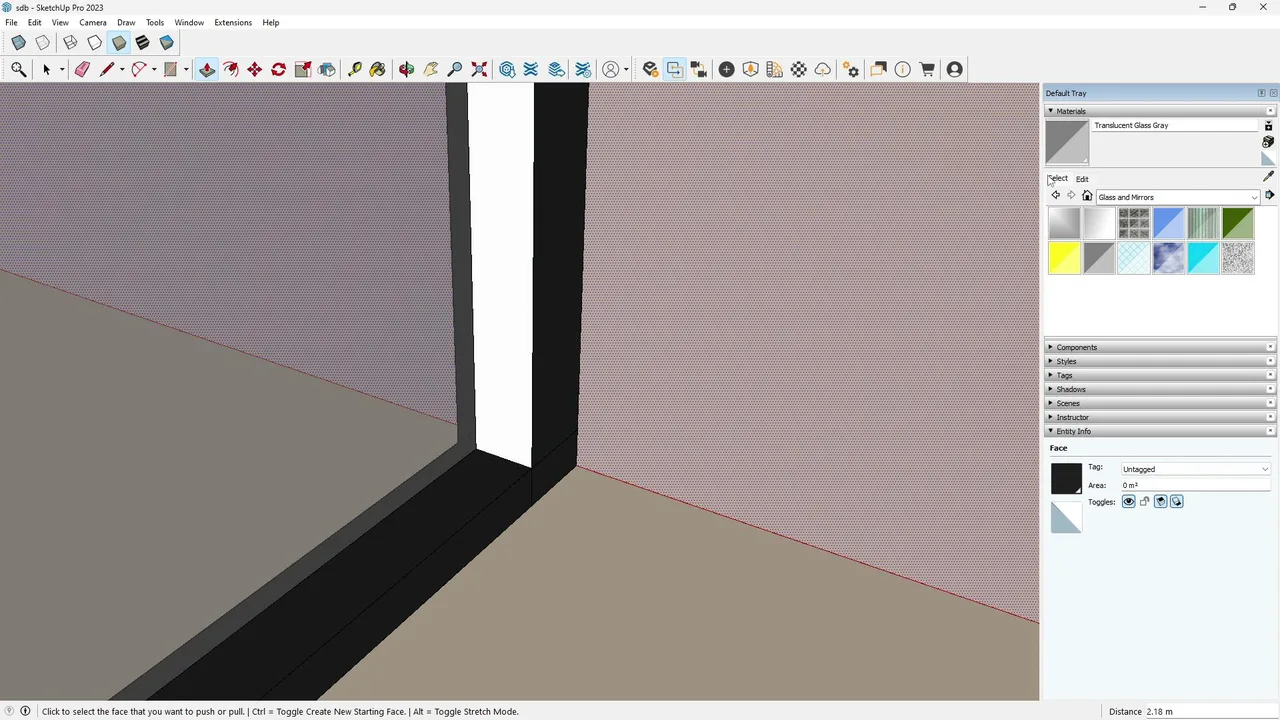The image size is (1280, 720).
Task: Switch to X-ray face style
Action: [18, 43]
